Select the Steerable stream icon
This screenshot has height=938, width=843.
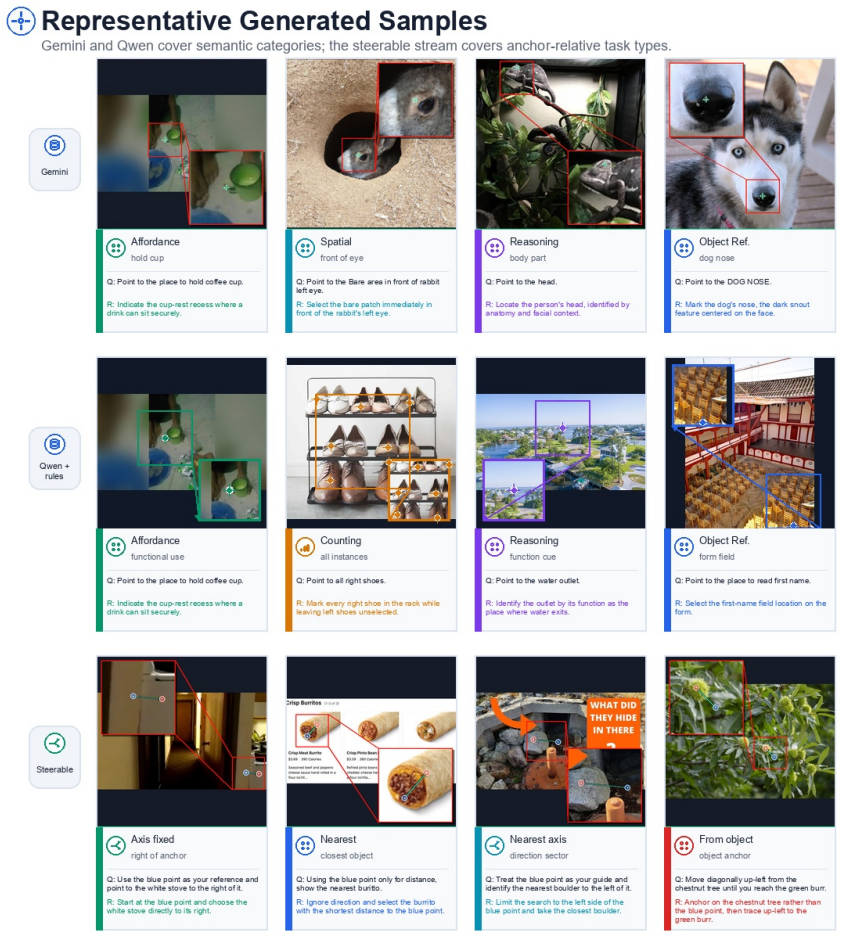[54, 744]
